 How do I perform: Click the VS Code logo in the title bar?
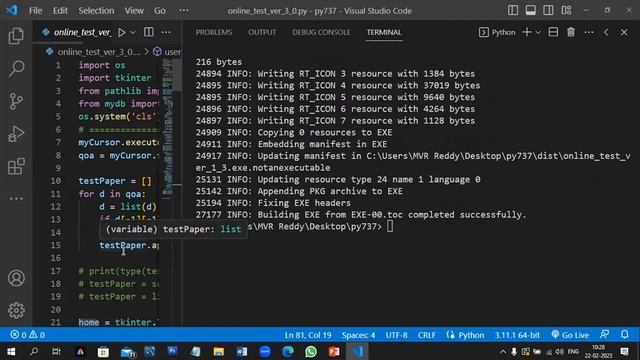[x=11, y=10]
